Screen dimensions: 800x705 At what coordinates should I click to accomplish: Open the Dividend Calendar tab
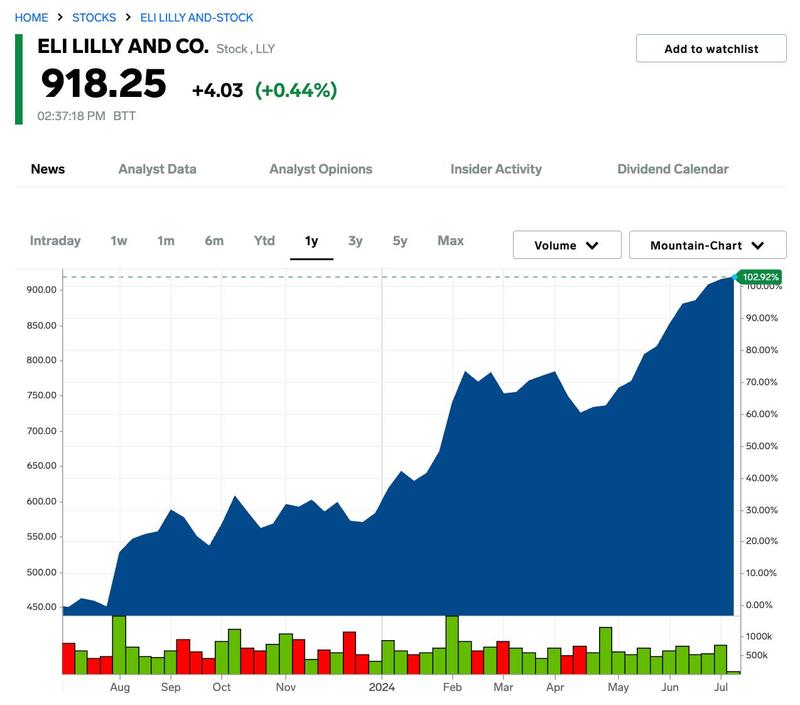672,169
